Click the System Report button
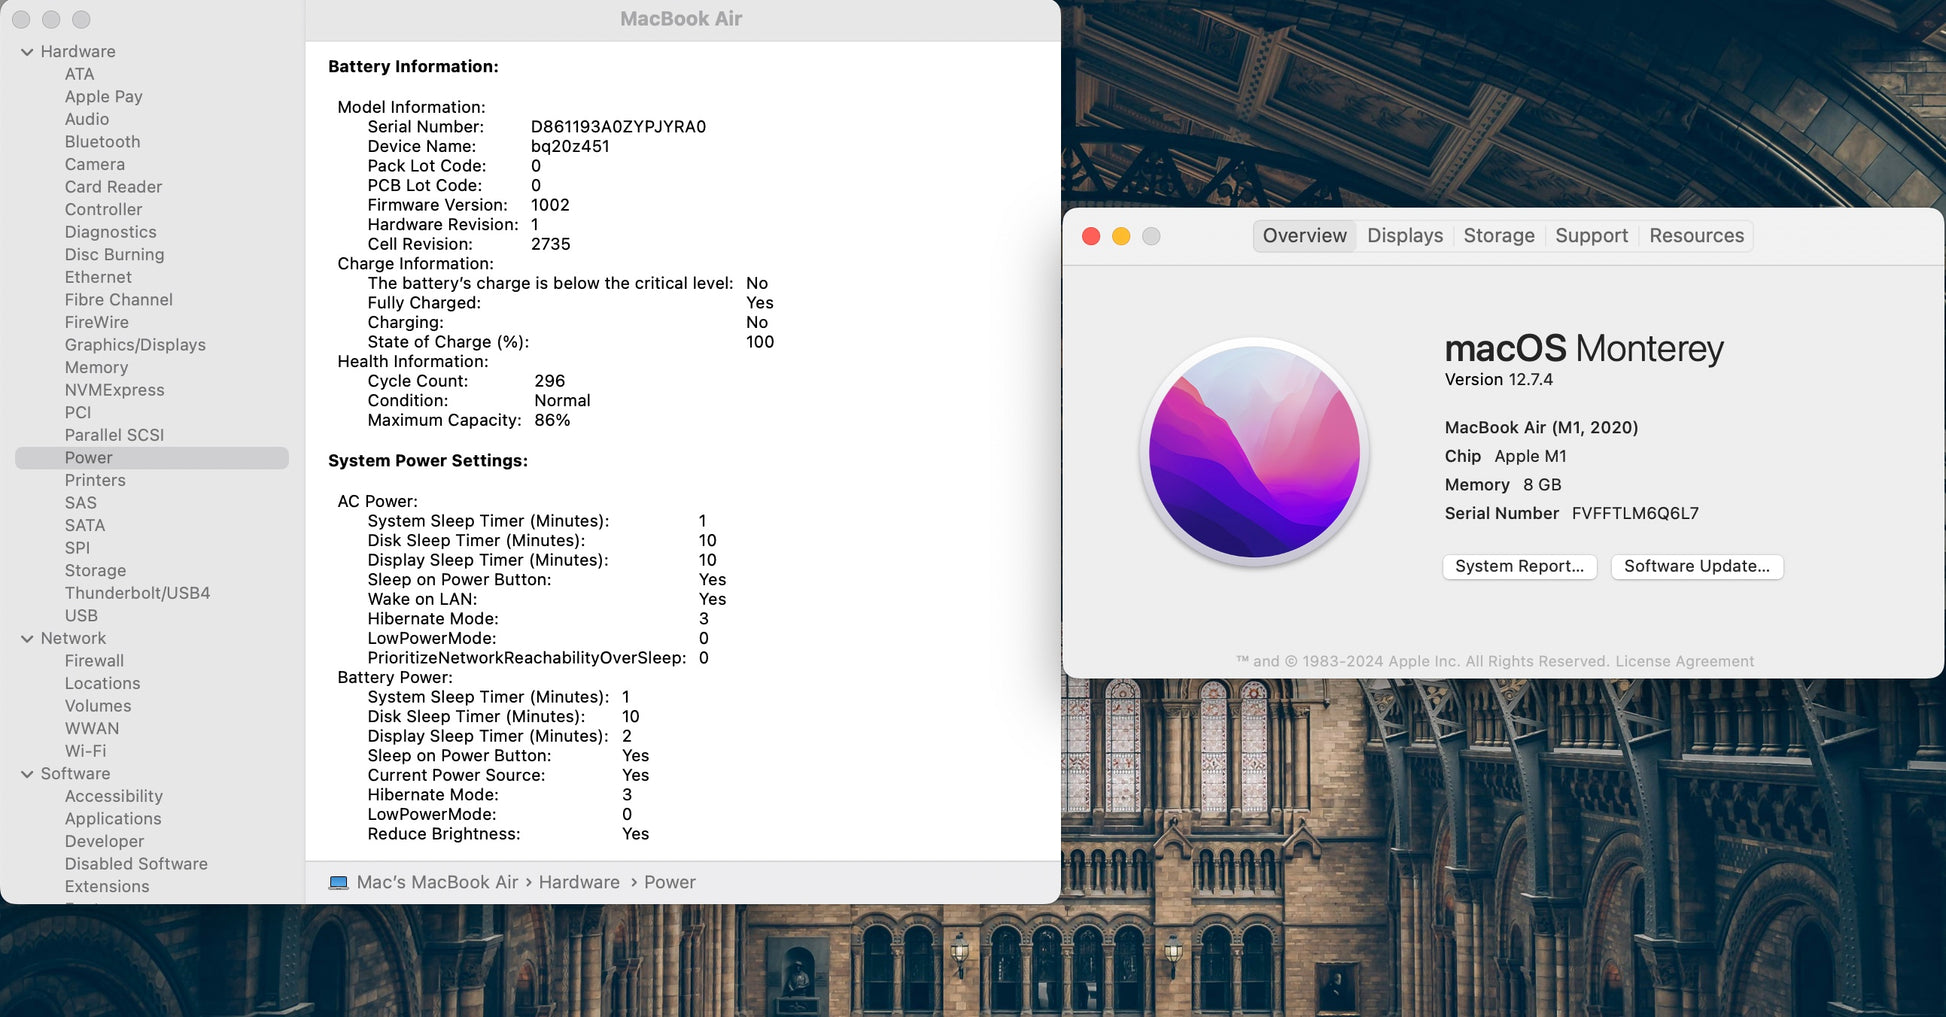The width and height of the screenshot is (1946, 1017). pyautogui.click(x=1518, y=566)
